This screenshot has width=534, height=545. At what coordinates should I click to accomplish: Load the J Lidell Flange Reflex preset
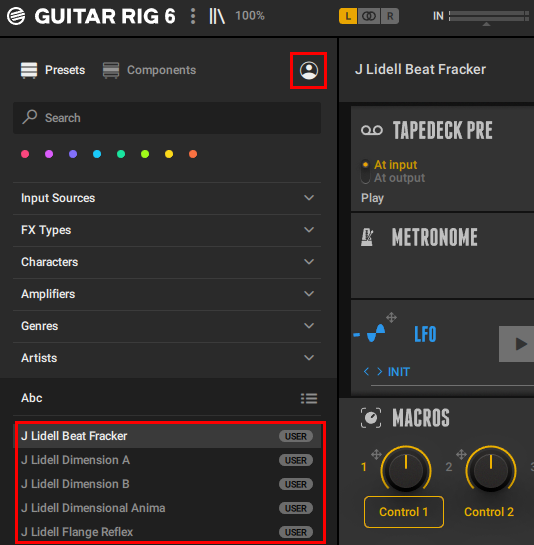pos(167,532)
